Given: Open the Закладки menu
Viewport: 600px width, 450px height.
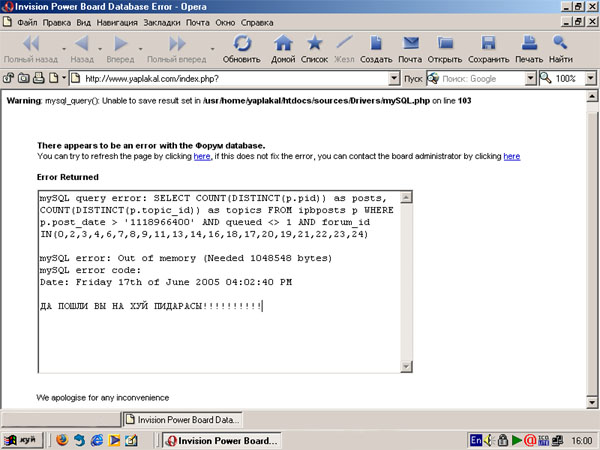Looking at the screenshot, I should click(162, 23).
